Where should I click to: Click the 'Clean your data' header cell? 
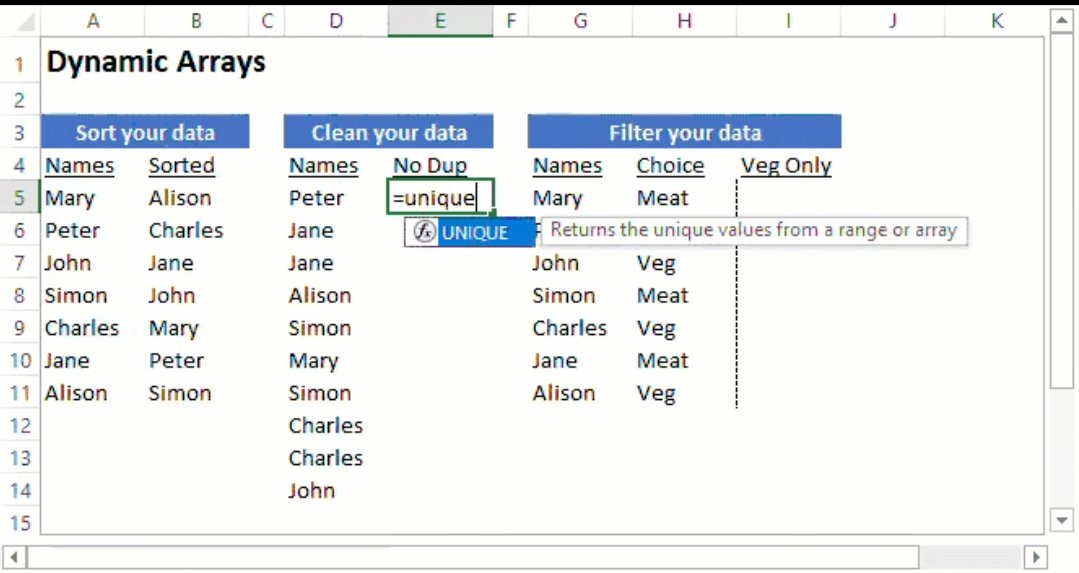pos(389,132)
